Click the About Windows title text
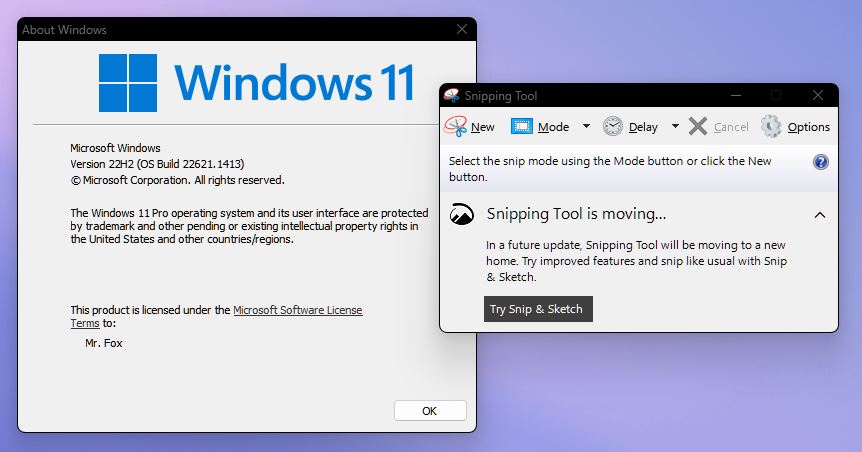The height and width of the screenshot is (452, 862). 64,30
